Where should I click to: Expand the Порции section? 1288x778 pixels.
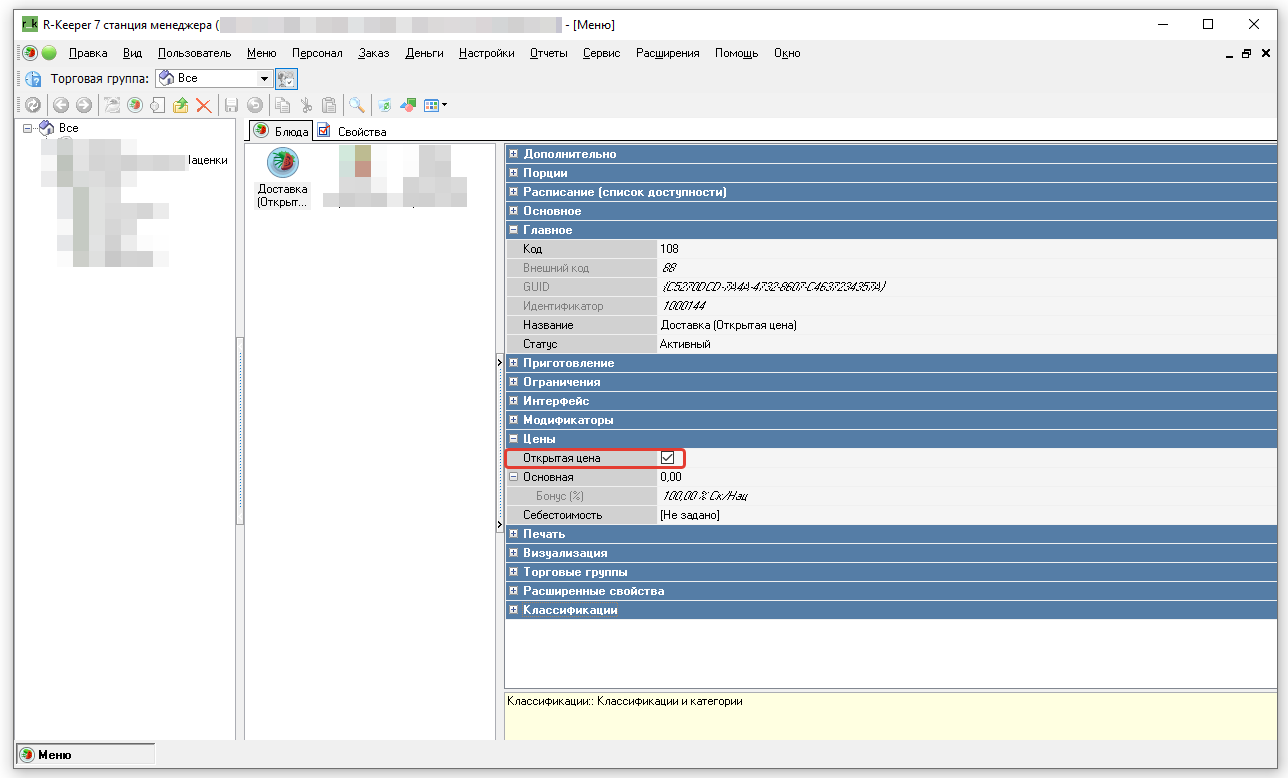click(514, 173)
